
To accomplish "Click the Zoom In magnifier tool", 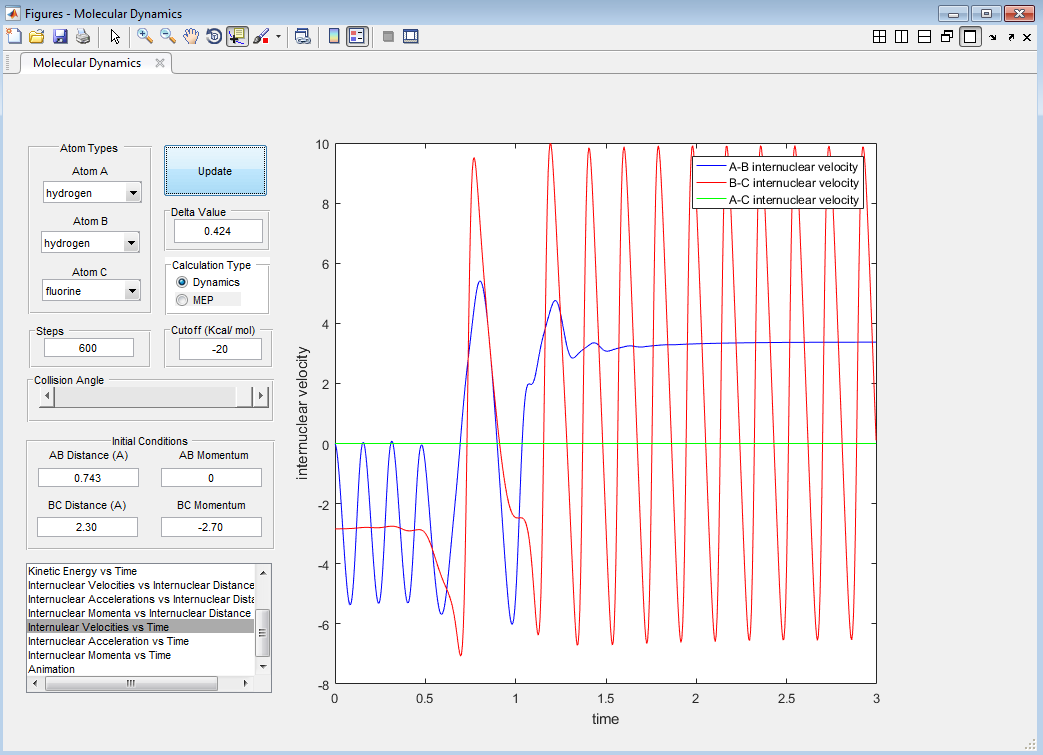I will 145,37.
